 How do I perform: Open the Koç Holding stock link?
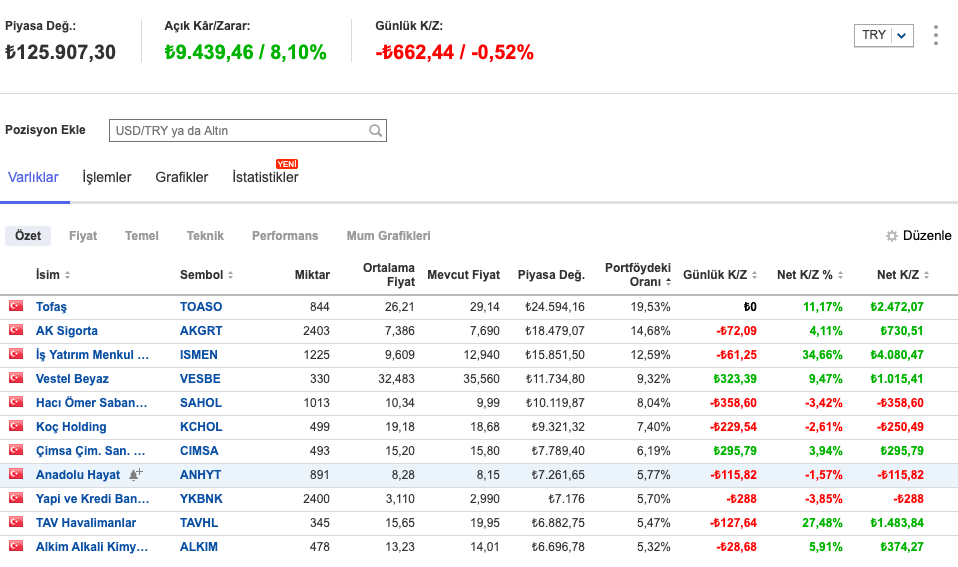[x=71, y=427]
